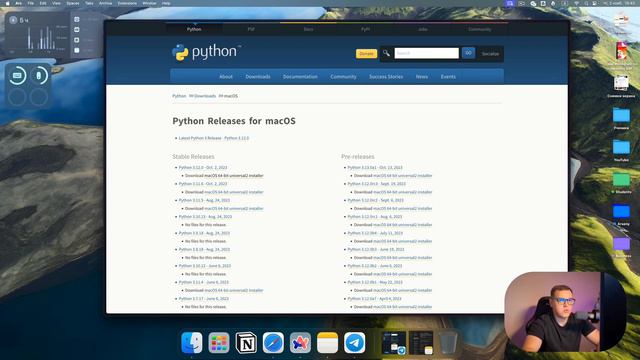Focus the site search input field
640x360 pixels.
pos(426,53)
